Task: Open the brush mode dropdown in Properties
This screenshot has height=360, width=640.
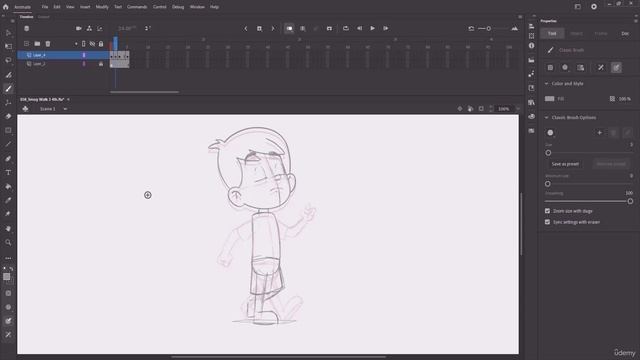Action: coord(565,67)
